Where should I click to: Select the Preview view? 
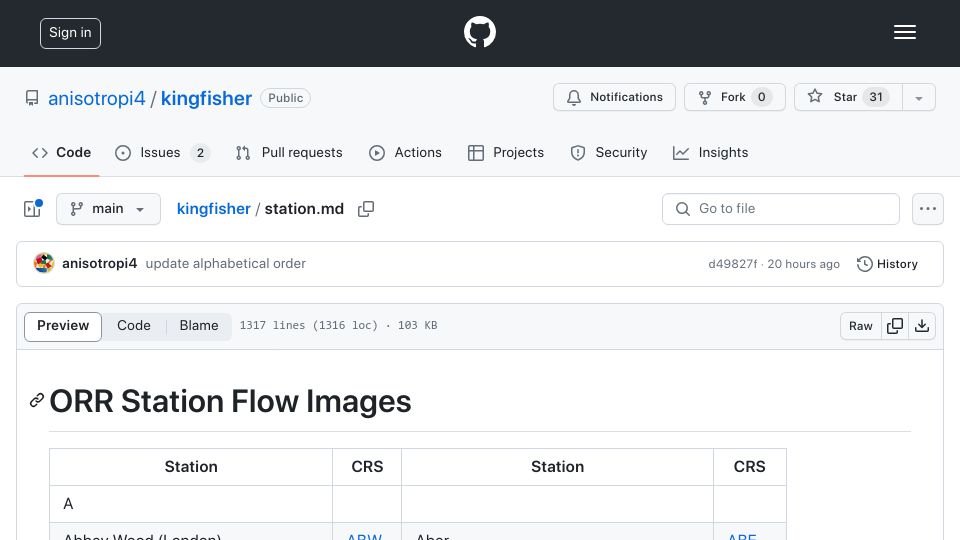[63, 326]
